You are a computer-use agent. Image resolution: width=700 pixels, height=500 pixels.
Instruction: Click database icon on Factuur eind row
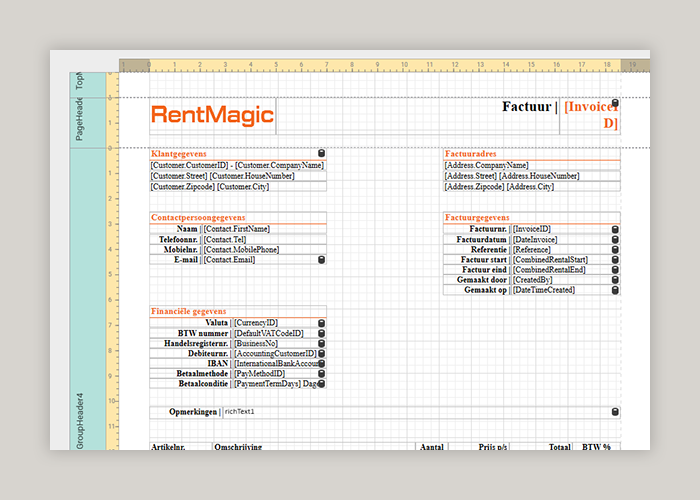[x=615, y=270]
